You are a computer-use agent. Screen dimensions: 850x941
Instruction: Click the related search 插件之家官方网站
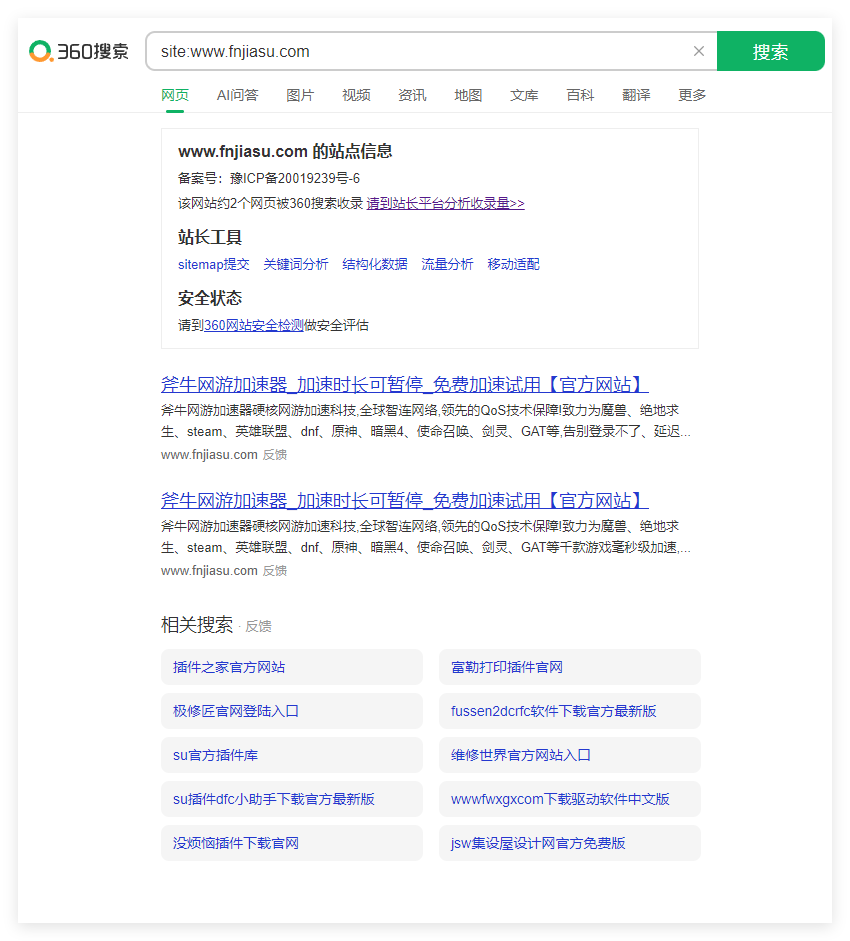coord(232,667)
